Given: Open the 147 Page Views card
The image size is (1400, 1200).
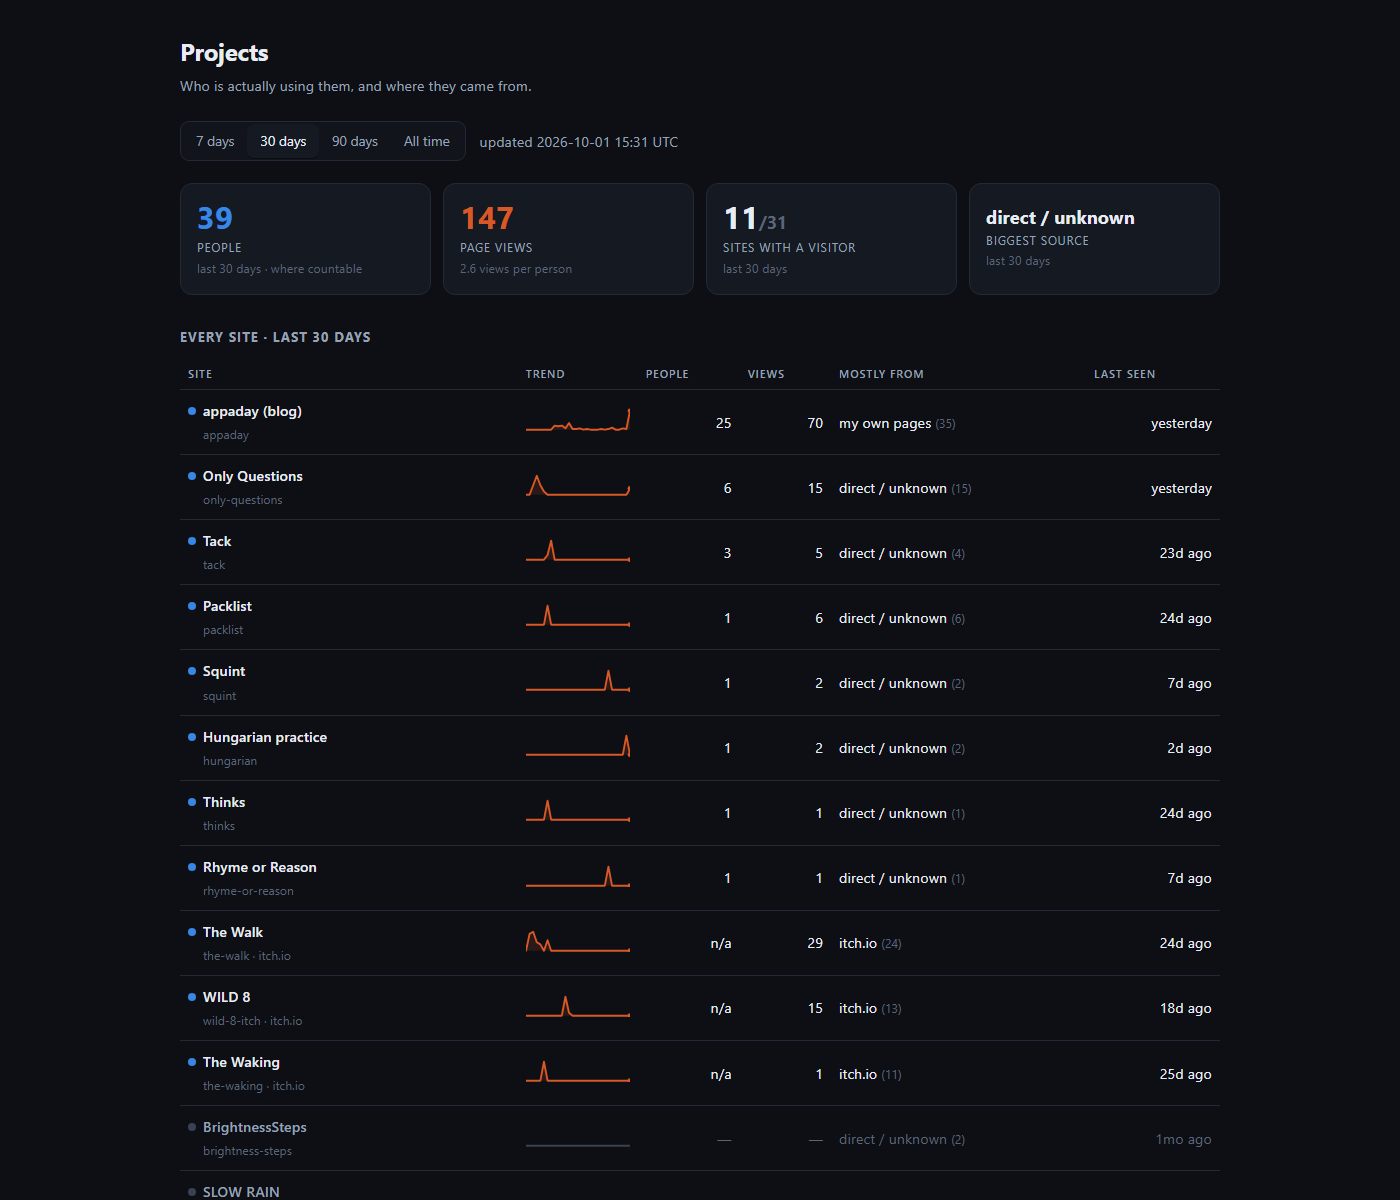Looking at the screenshot, I should (568, 239).
